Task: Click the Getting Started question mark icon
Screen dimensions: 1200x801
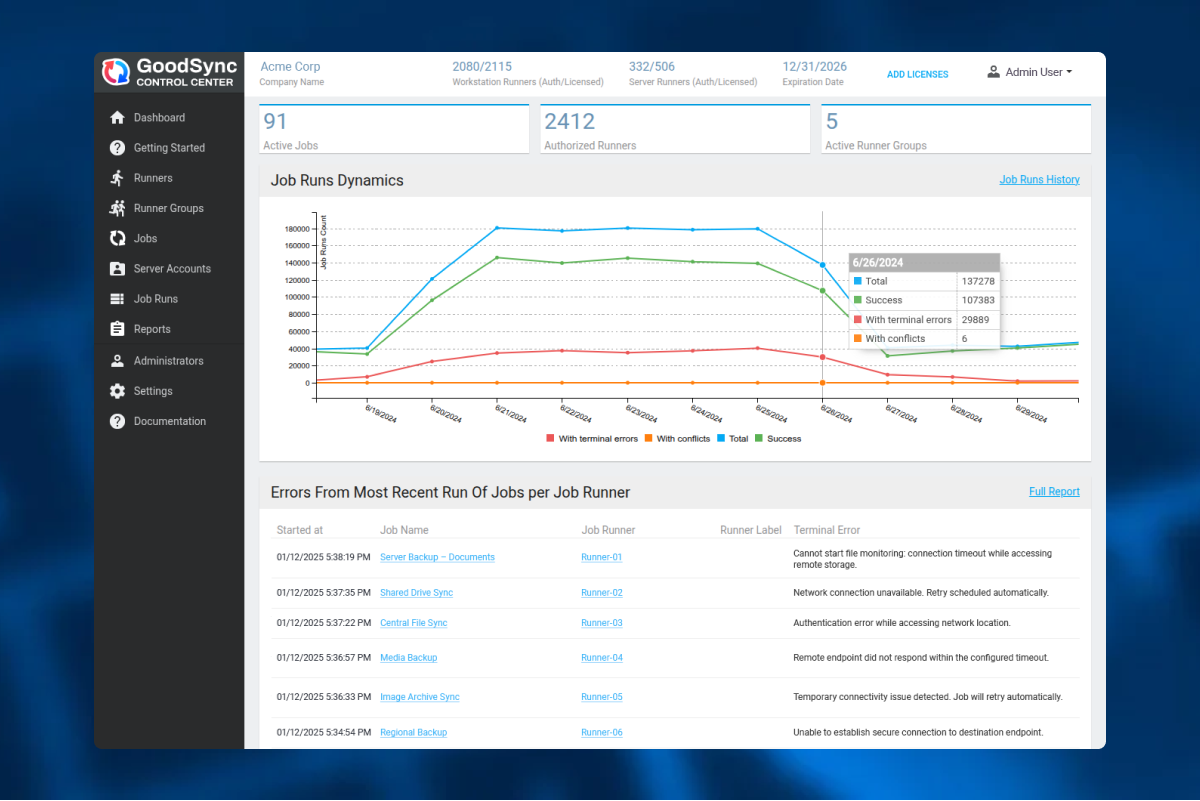Action: pyautogui.click(x=117, y=148)
